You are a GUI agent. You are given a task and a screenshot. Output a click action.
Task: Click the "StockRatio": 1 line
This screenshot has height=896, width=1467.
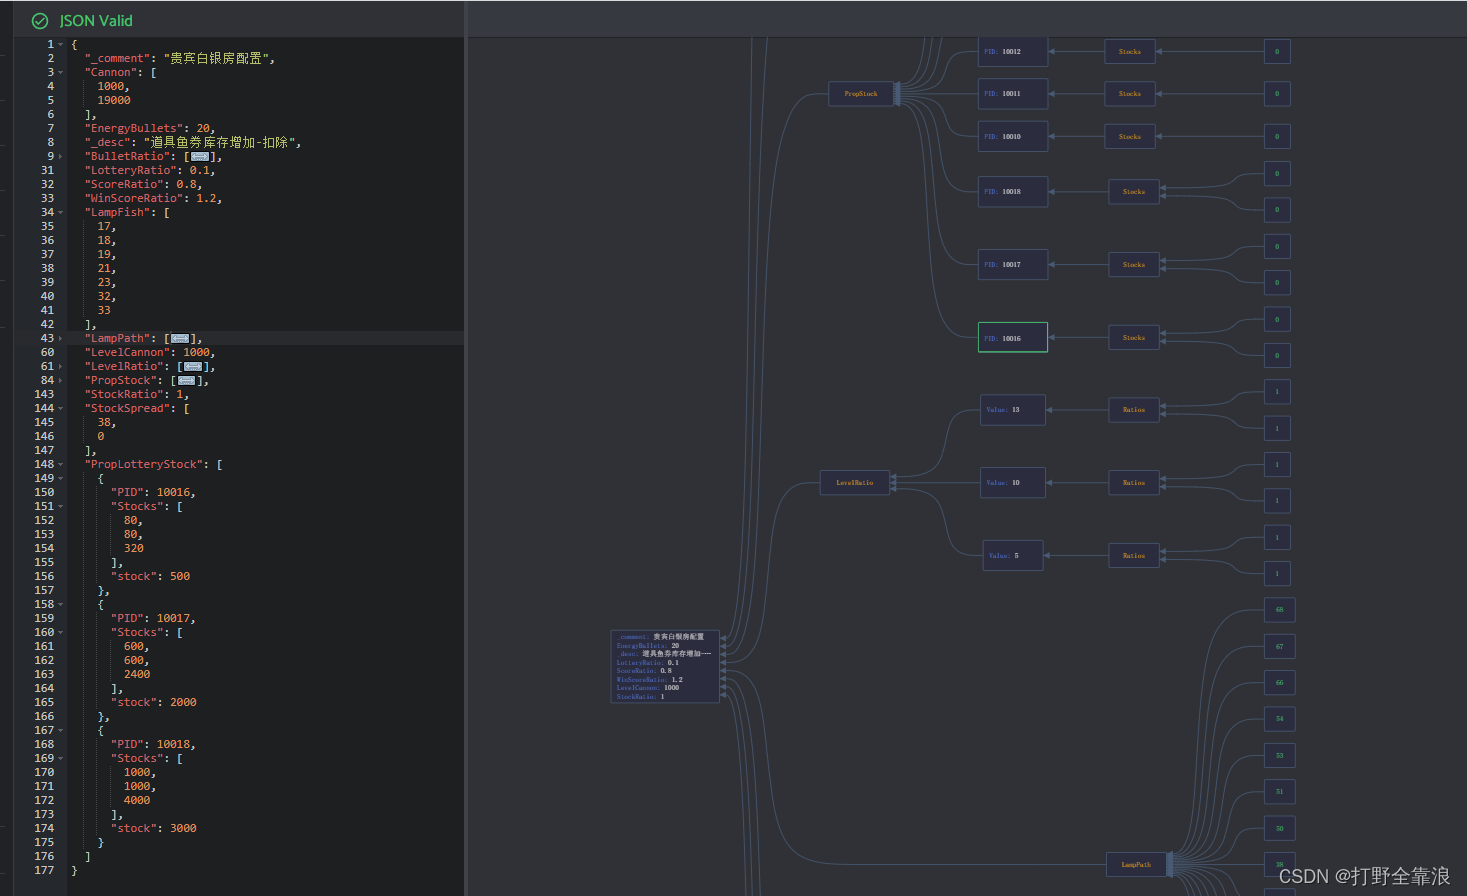click(137, 395)
